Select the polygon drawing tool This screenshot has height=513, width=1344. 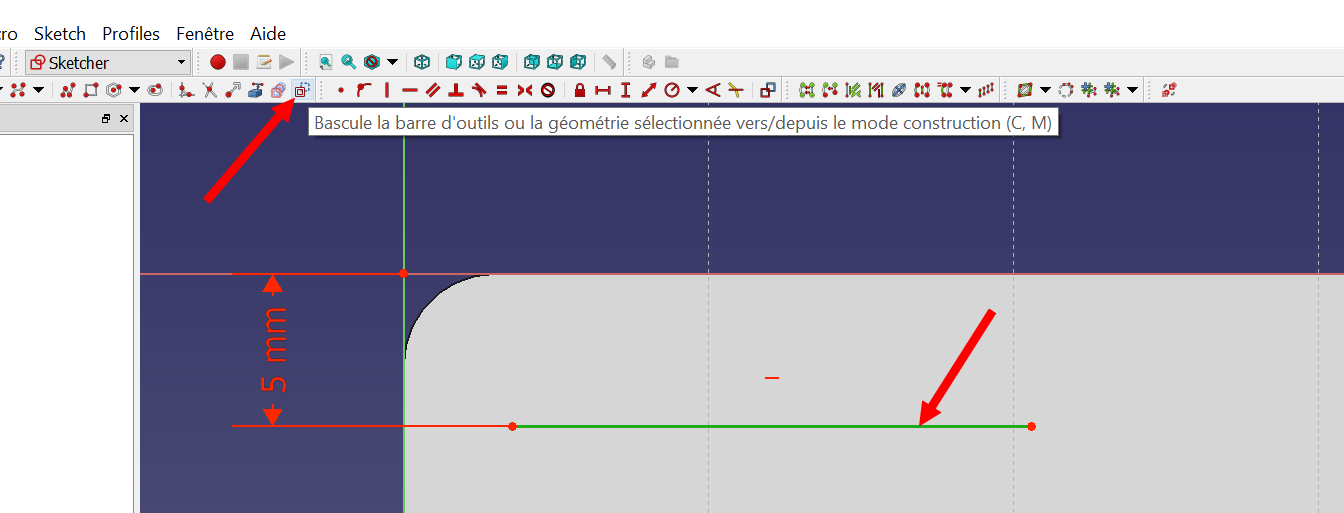(115, 90)
